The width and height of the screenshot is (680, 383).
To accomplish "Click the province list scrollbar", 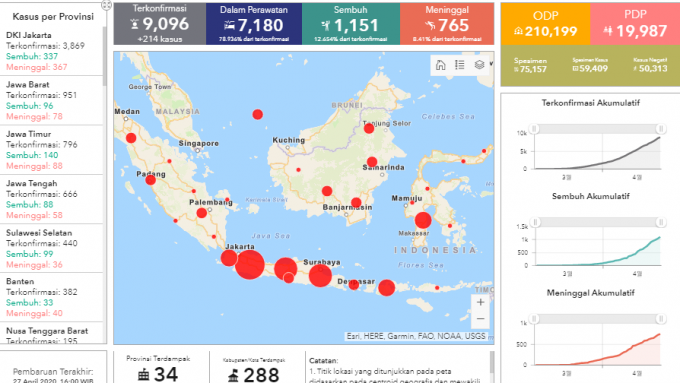I will coord(105,56).
